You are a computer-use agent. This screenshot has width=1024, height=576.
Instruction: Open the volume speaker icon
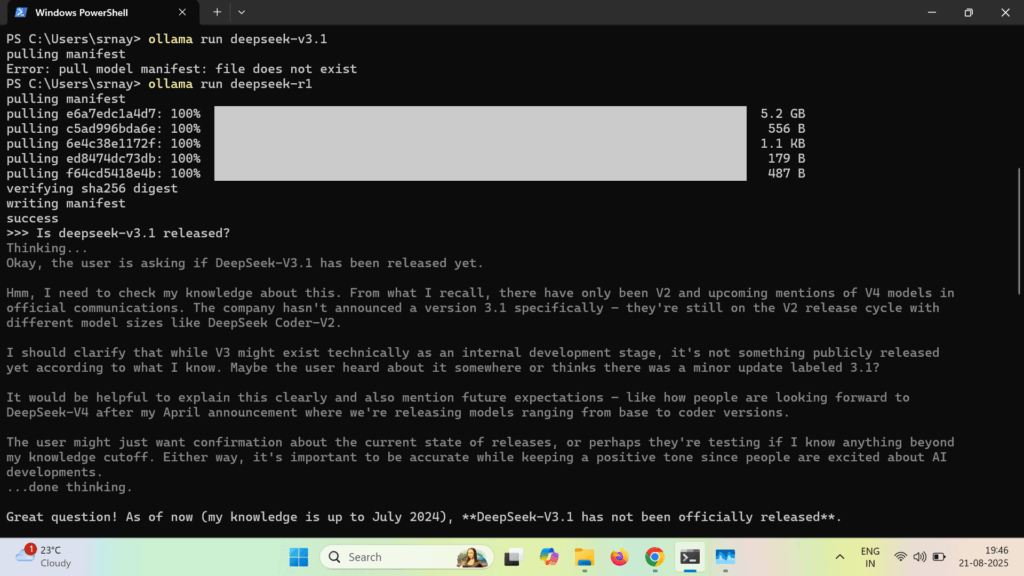920,557
